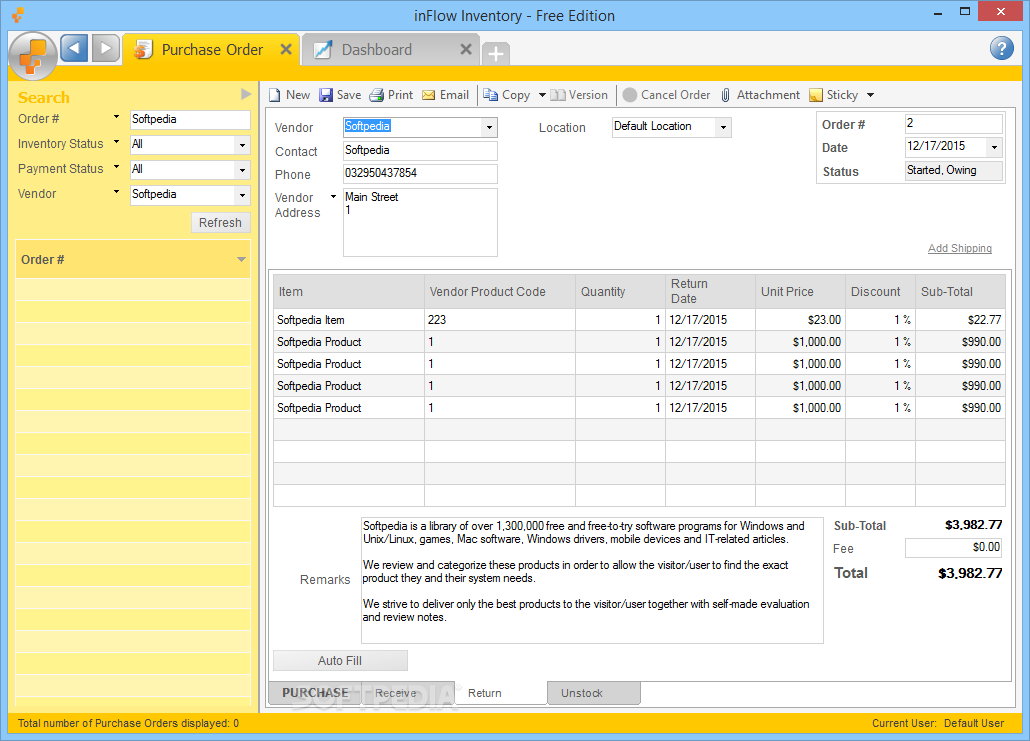This screenshot has width=1030, height=741.
Task: Click the $23.00 unit price cell
Action: [x=800, y=320]
